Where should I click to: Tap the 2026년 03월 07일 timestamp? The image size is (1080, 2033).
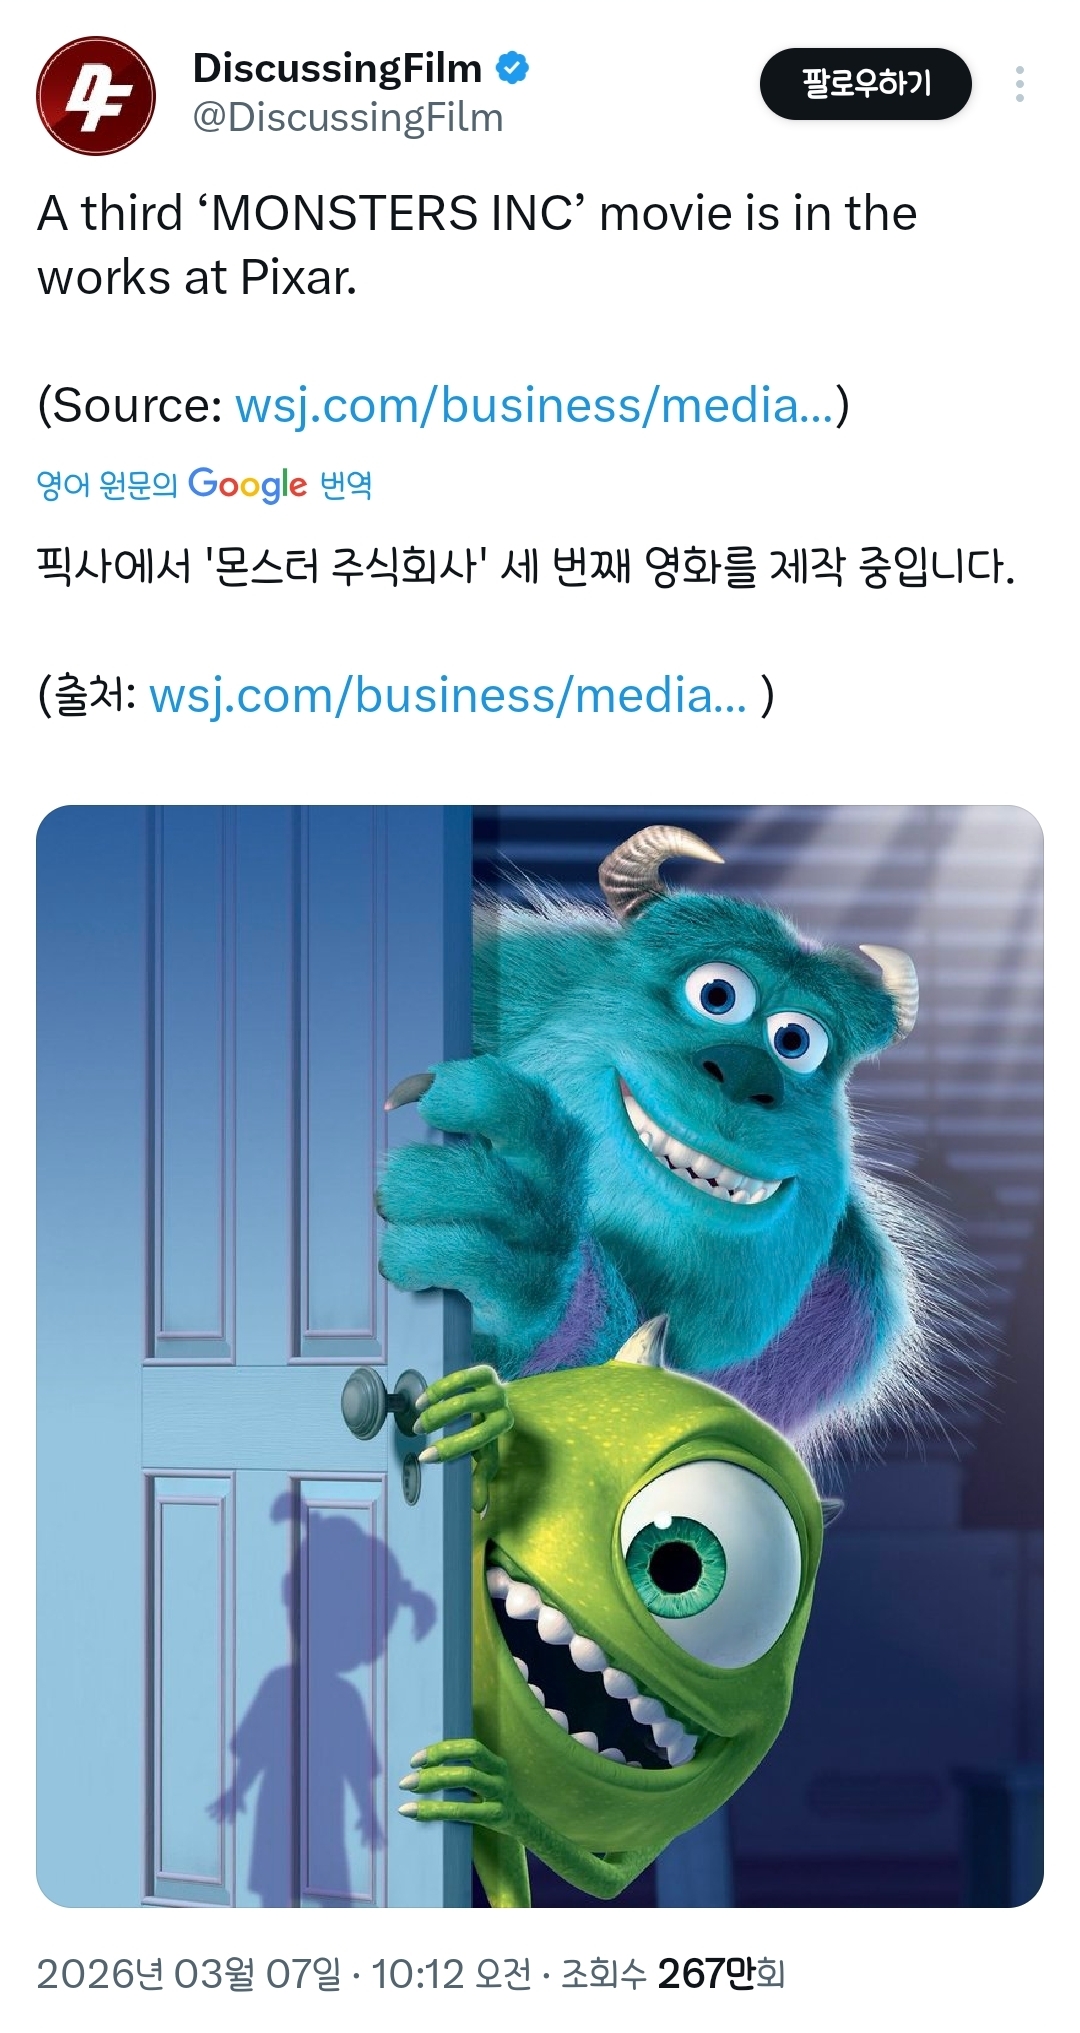coord(189,1974)
